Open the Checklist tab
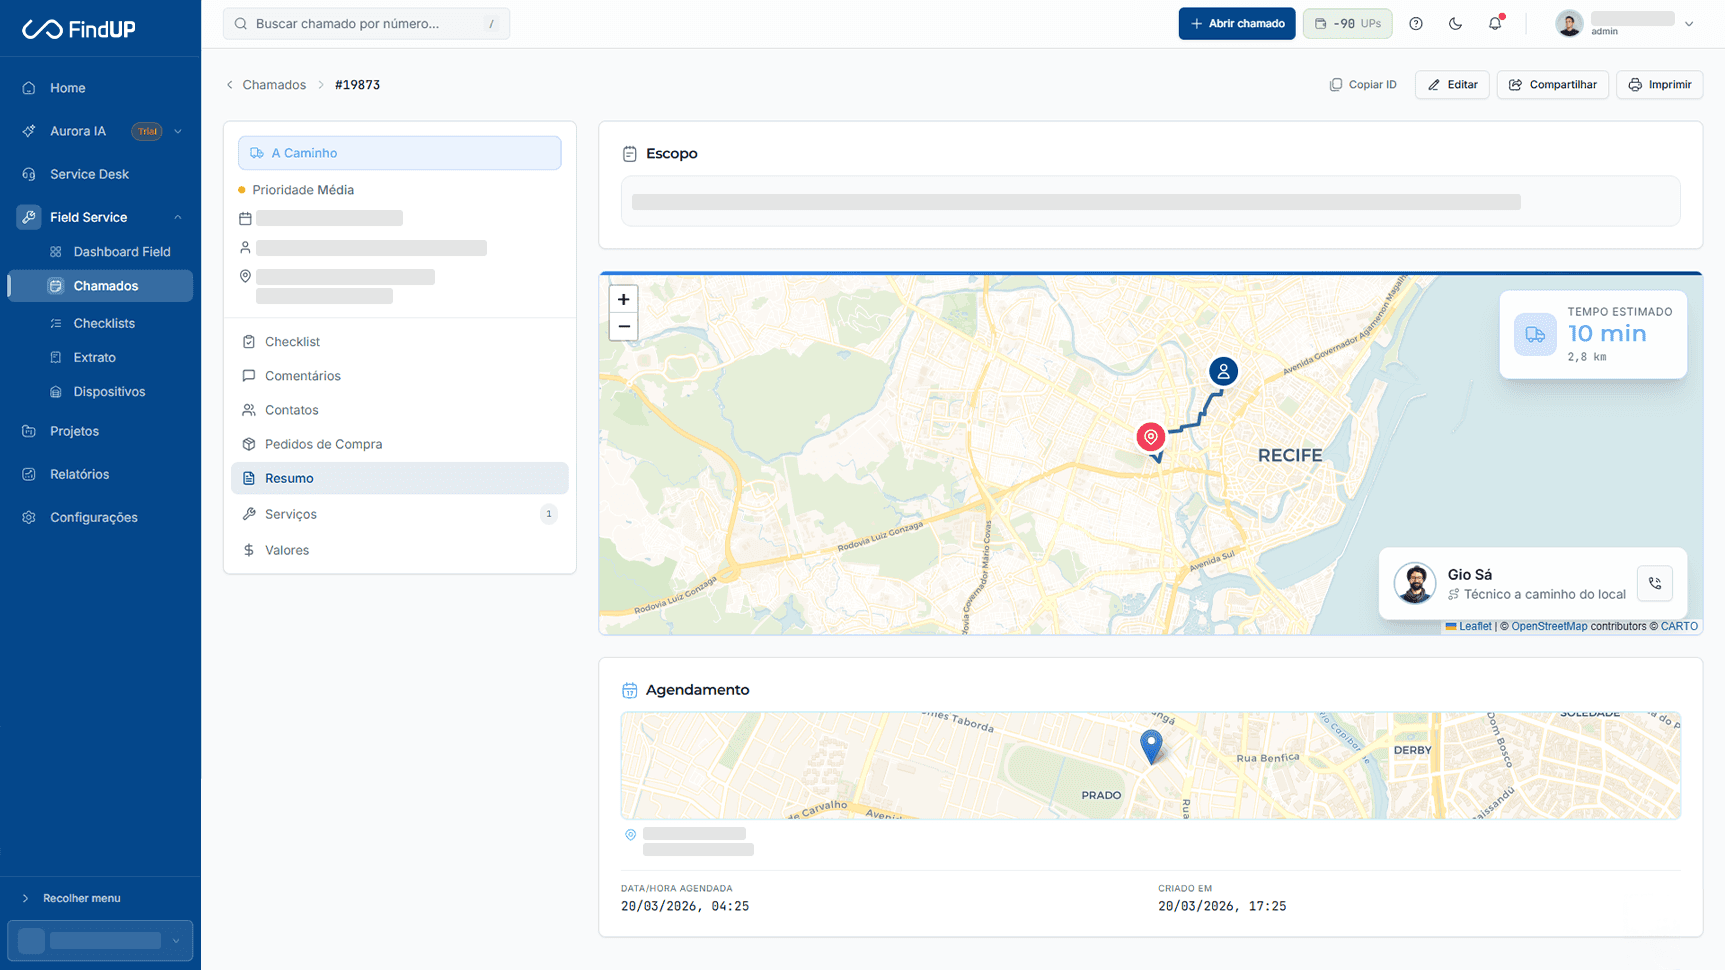Viewport: 1725px width, 970px height. click(x=399, y=342)
